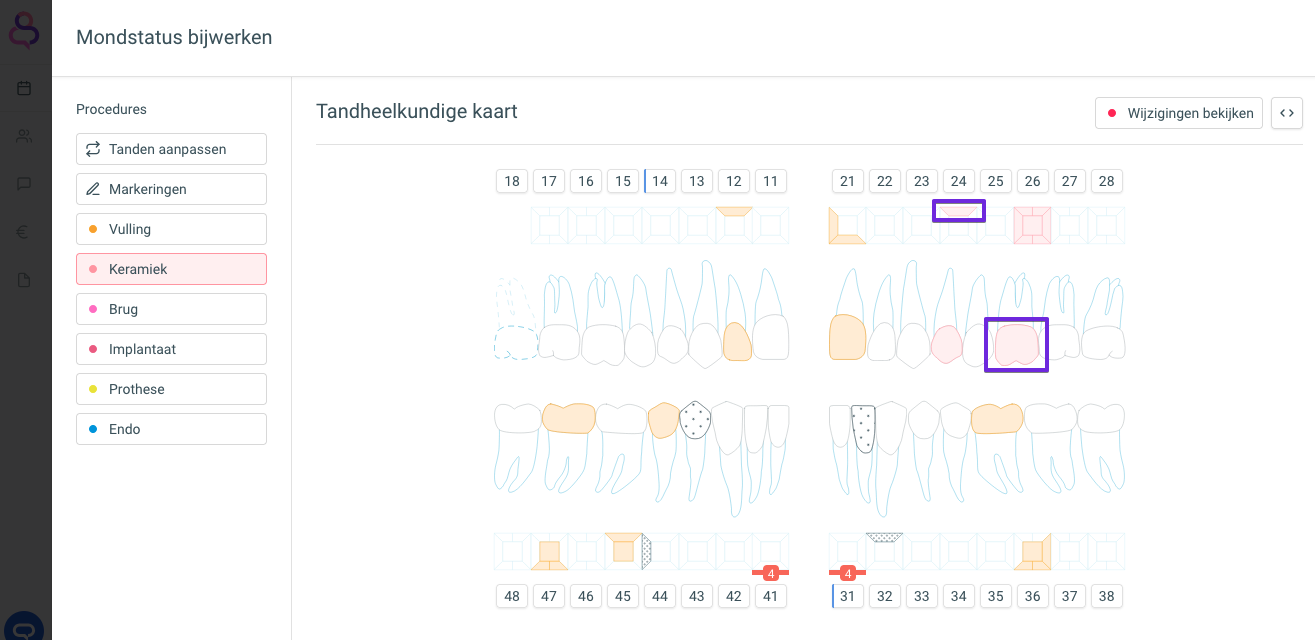Select the Tanden aanpassen procedure
The image size is (1315, 640).
point(171,149)
